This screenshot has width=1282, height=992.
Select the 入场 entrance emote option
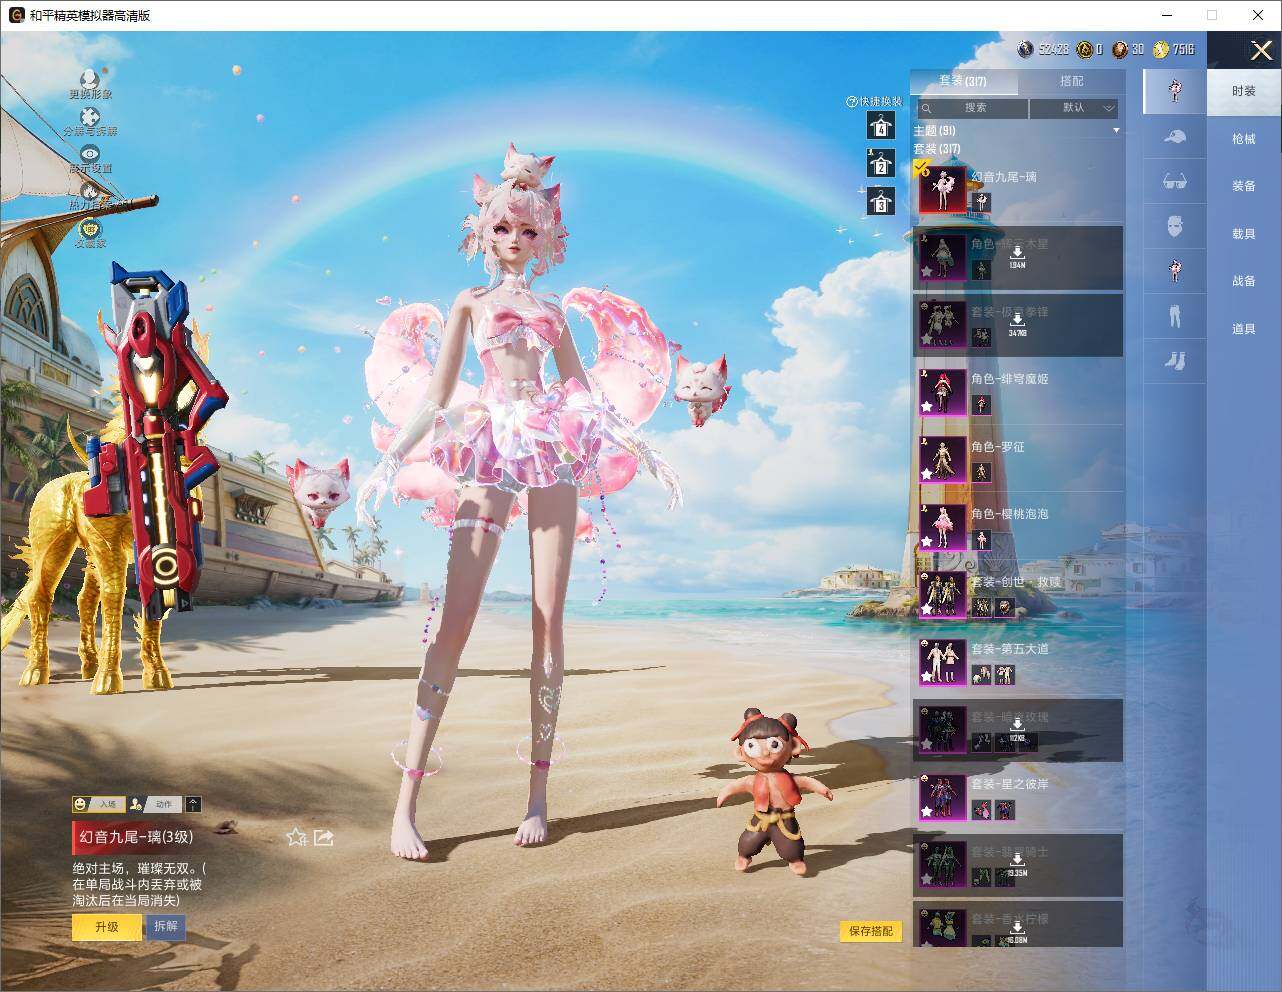tap(97, 804)
